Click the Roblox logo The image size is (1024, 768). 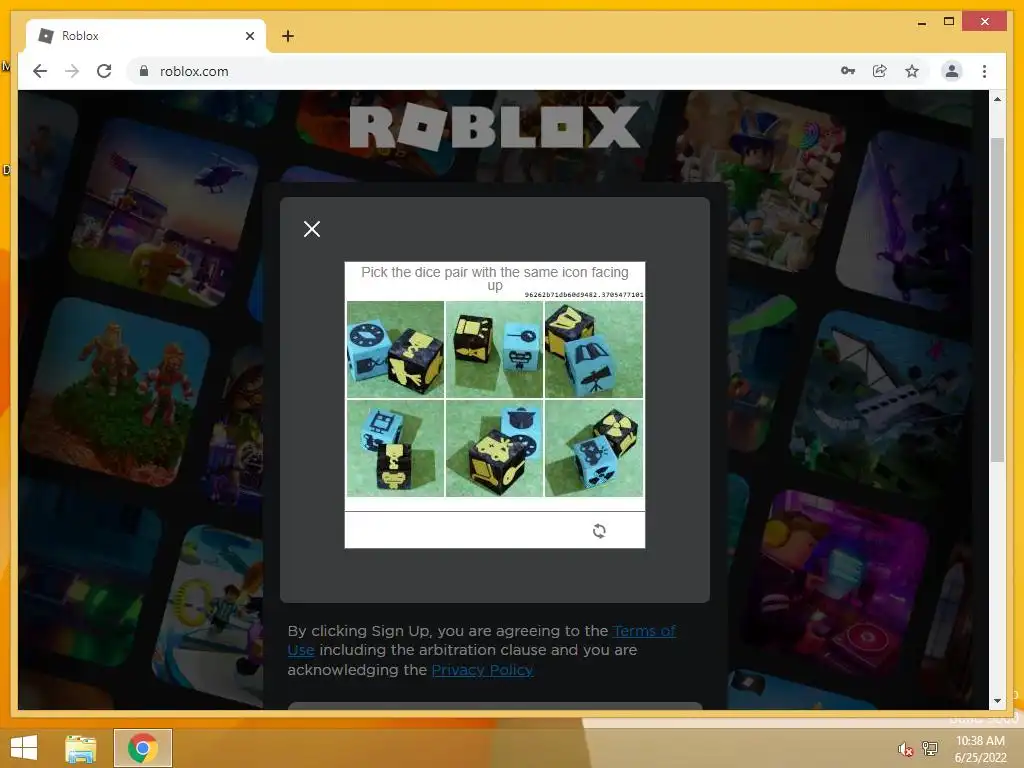pos(494,128)
